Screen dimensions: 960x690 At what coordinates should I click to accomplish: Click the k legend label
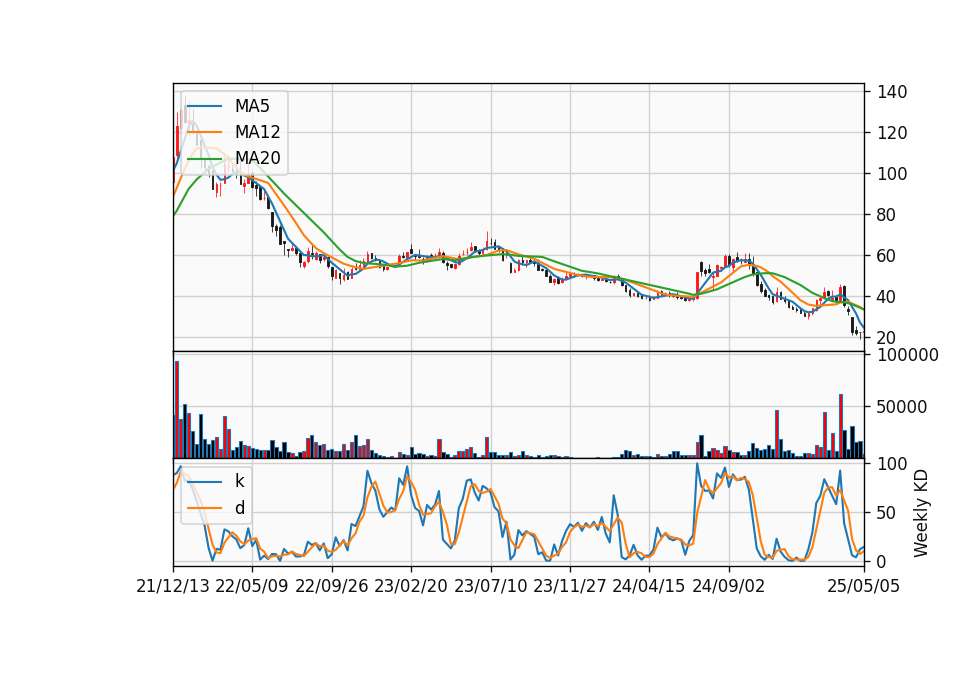pos(239,481)
